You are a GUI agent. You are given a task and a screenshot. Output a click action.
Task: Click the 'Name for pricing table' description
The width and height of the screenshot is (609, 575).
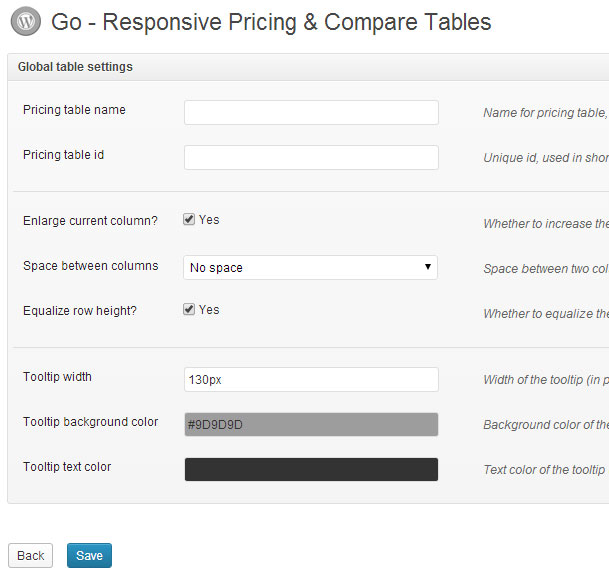click(x=546, y=113)
